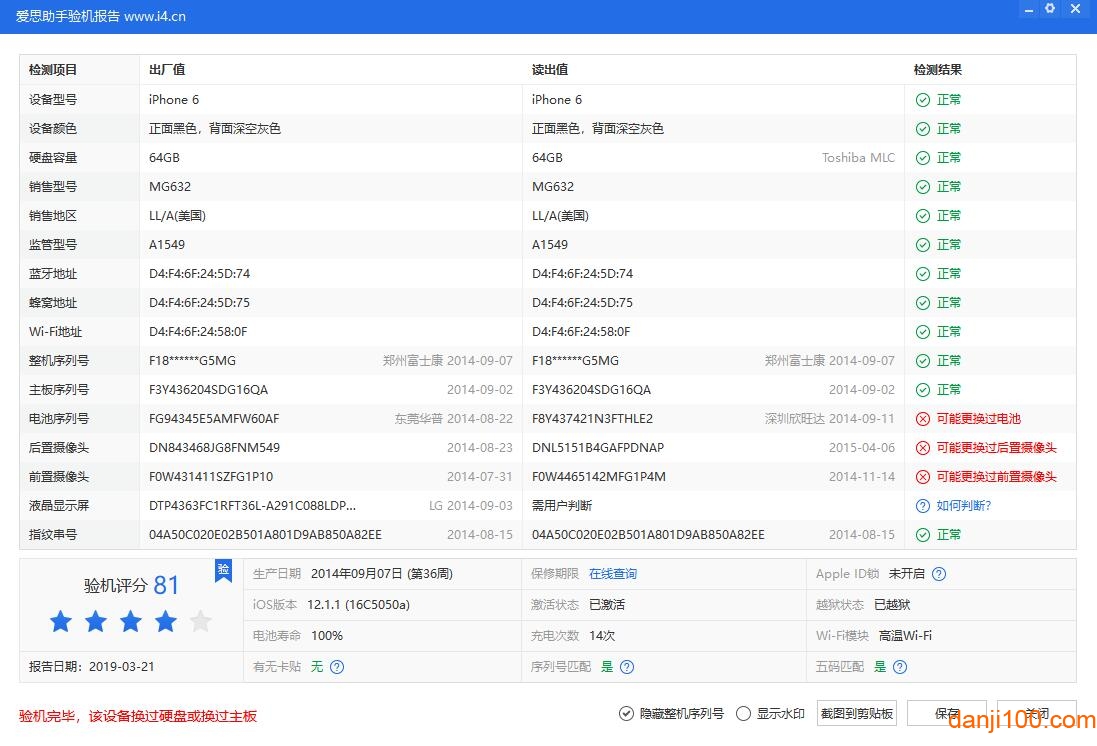Enable the 显示水印 option
This screenshot has height=746, width=1097.
click(x=743, y=714)
